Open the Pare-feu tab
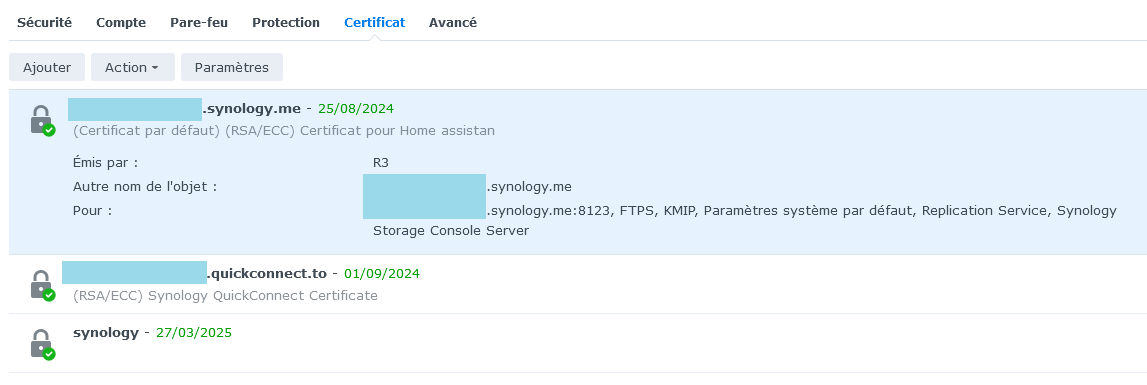Viewport: 1147px width, 385px height. click(x=199, y=23)
